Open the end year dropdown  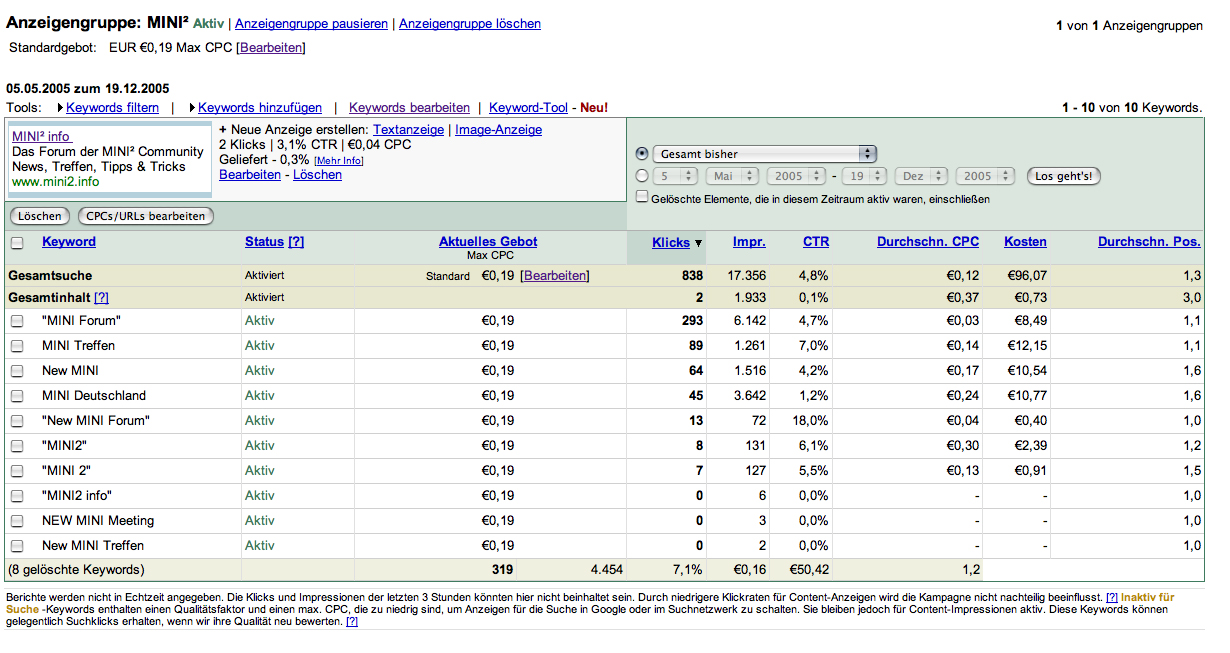pos(984,176)
